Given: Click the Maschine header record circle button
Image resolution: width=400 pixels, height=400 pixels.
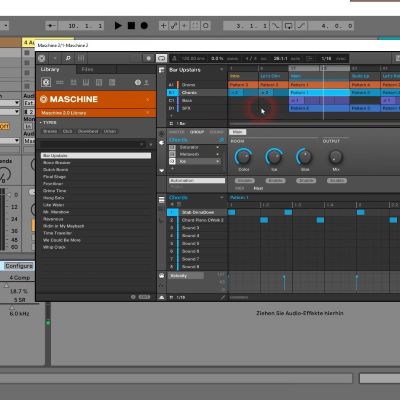Looking at the screenshot, I should click(149, 59).
